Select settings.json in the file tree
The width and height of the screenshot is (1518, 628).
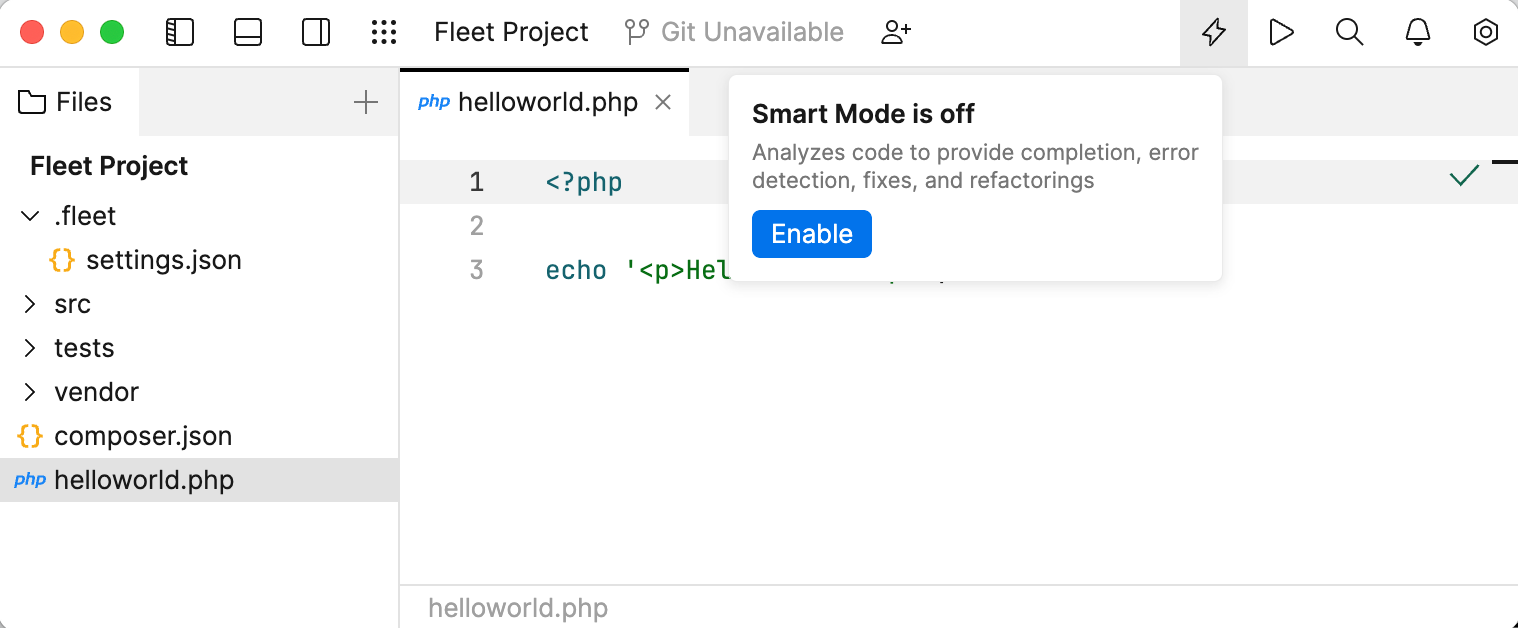[164, 260]
